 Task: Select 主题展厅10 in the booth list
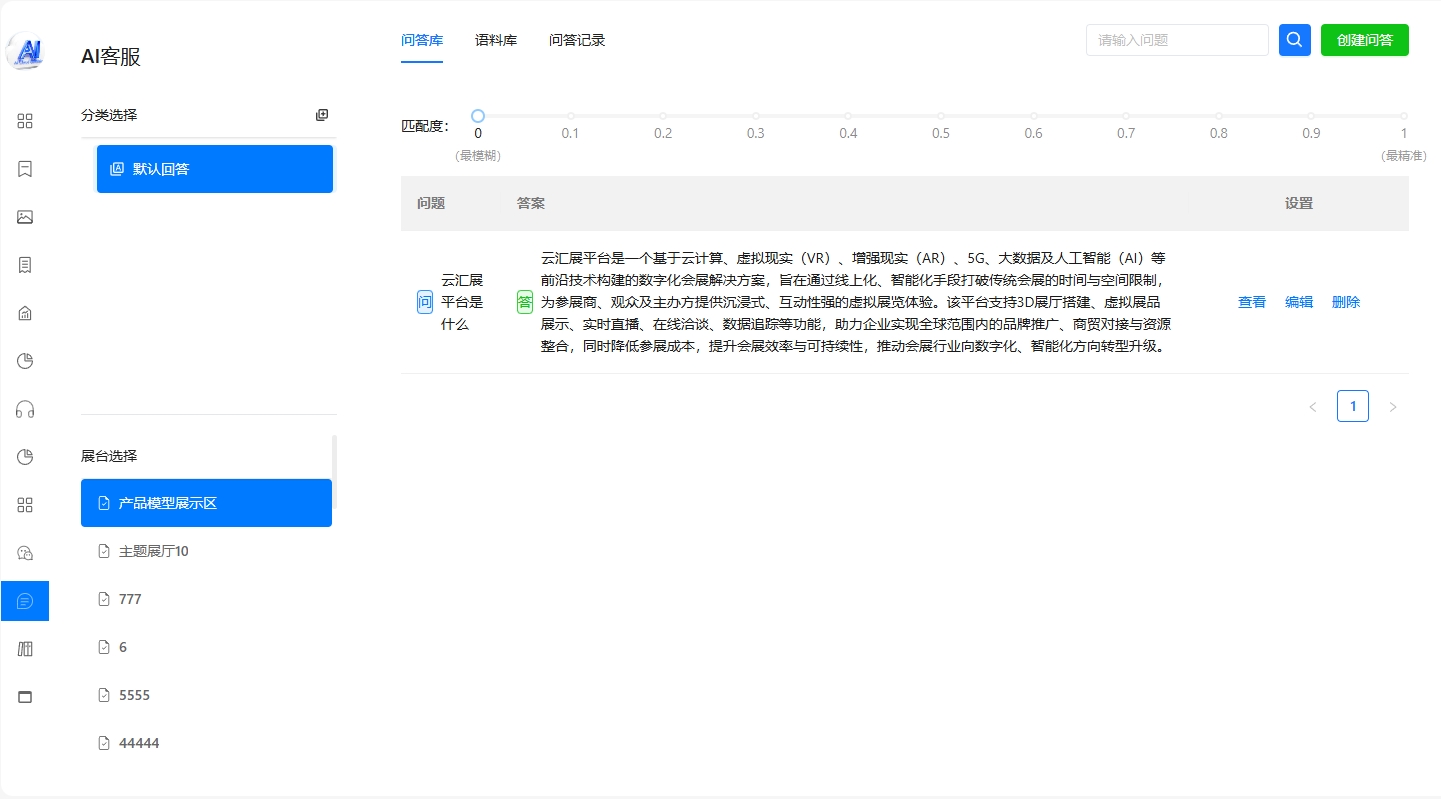[x=154, y=551]
